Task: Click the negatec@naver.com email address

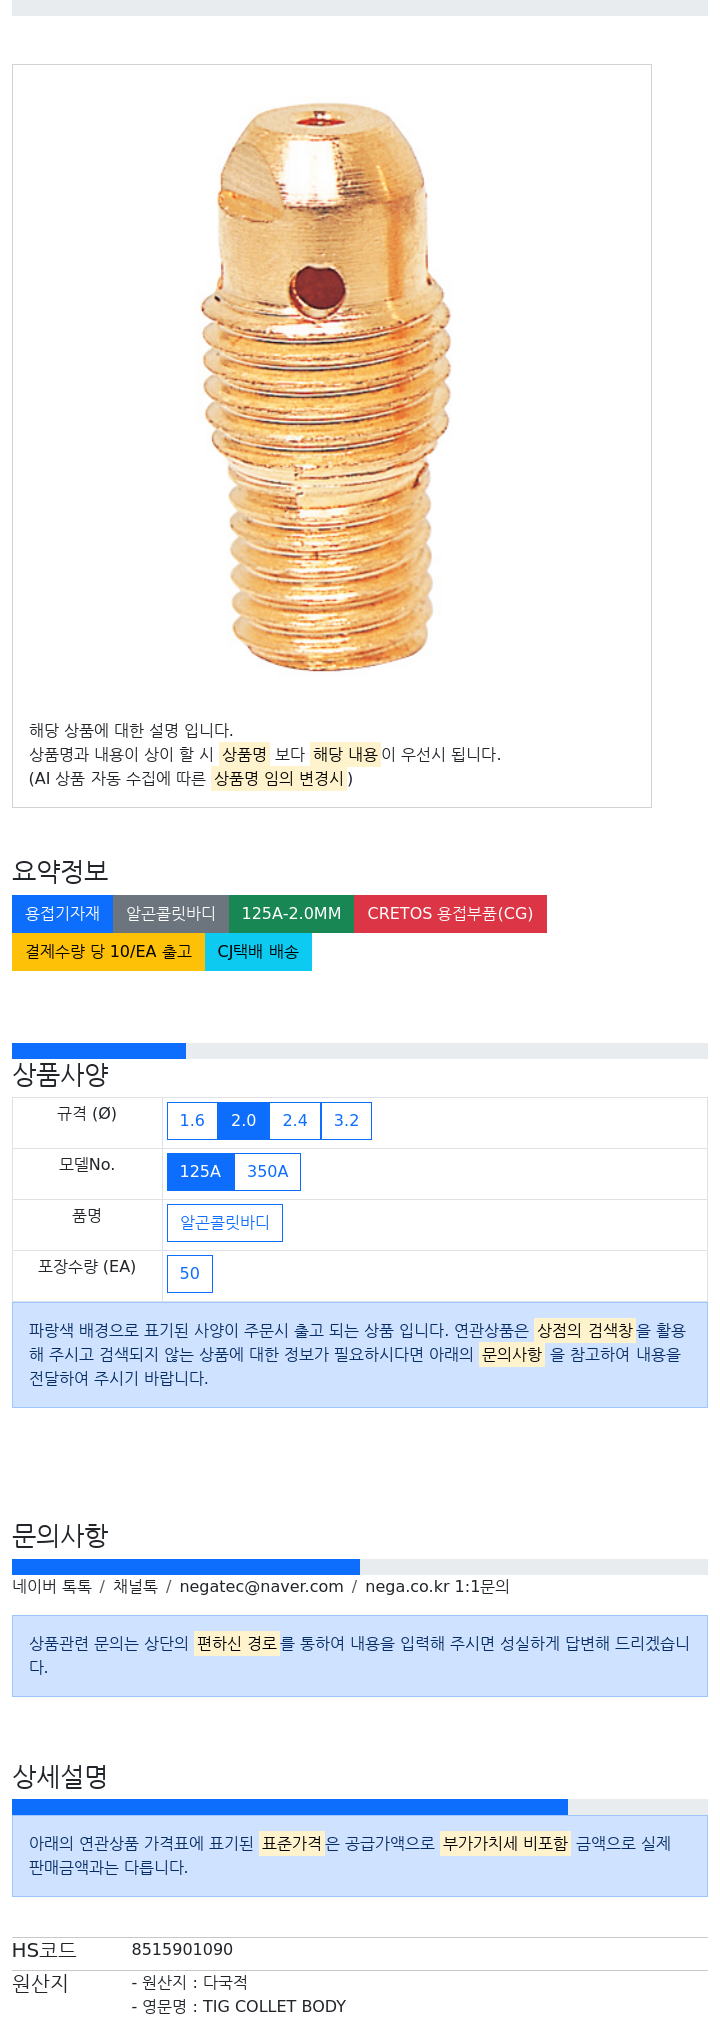Action: click(x=261, y=1587)
